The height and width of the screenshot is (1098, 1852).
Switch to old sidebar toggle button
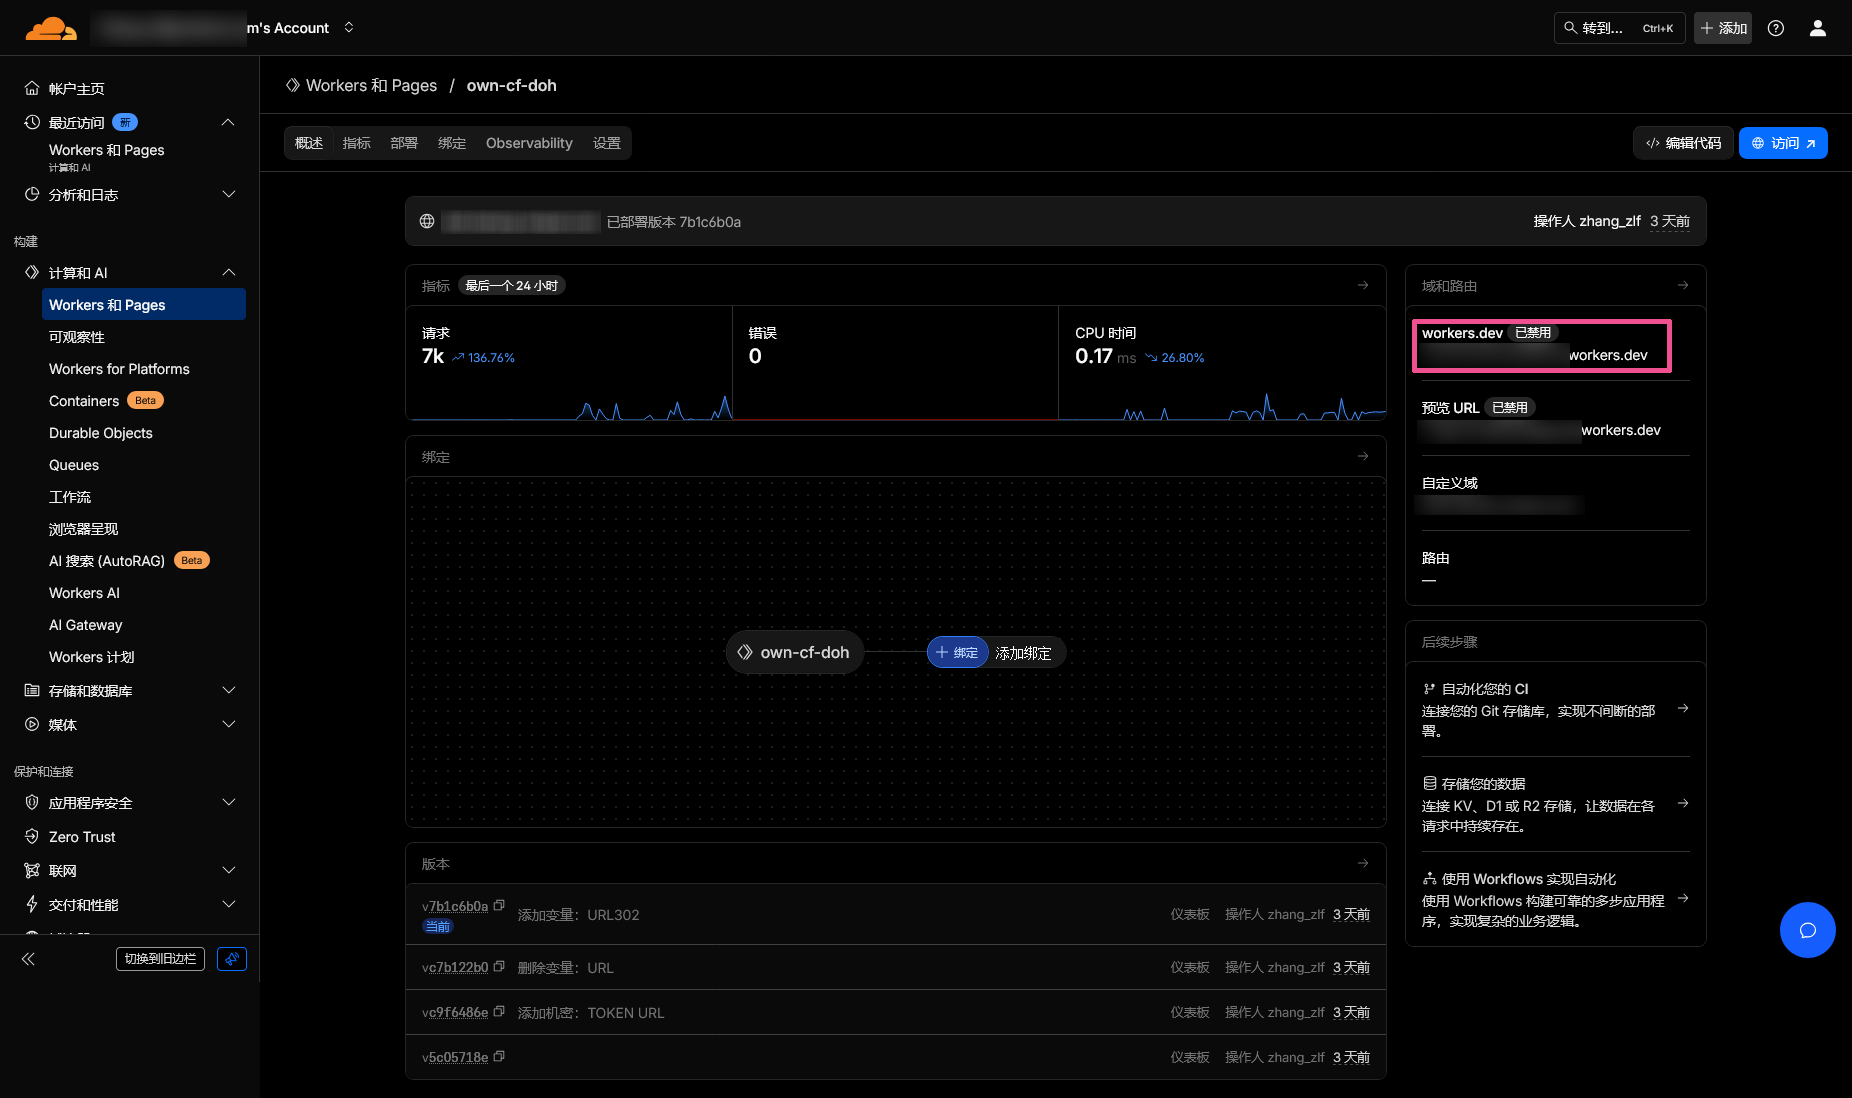point(160,959)
